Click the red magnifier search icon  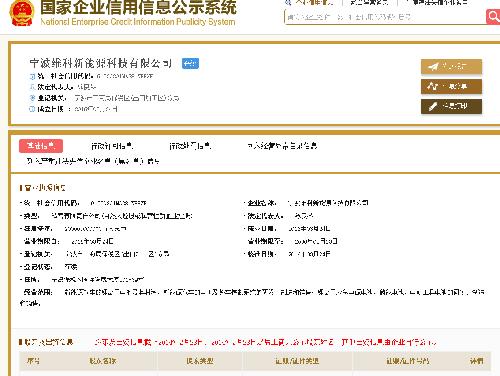(x=493, y=16)
